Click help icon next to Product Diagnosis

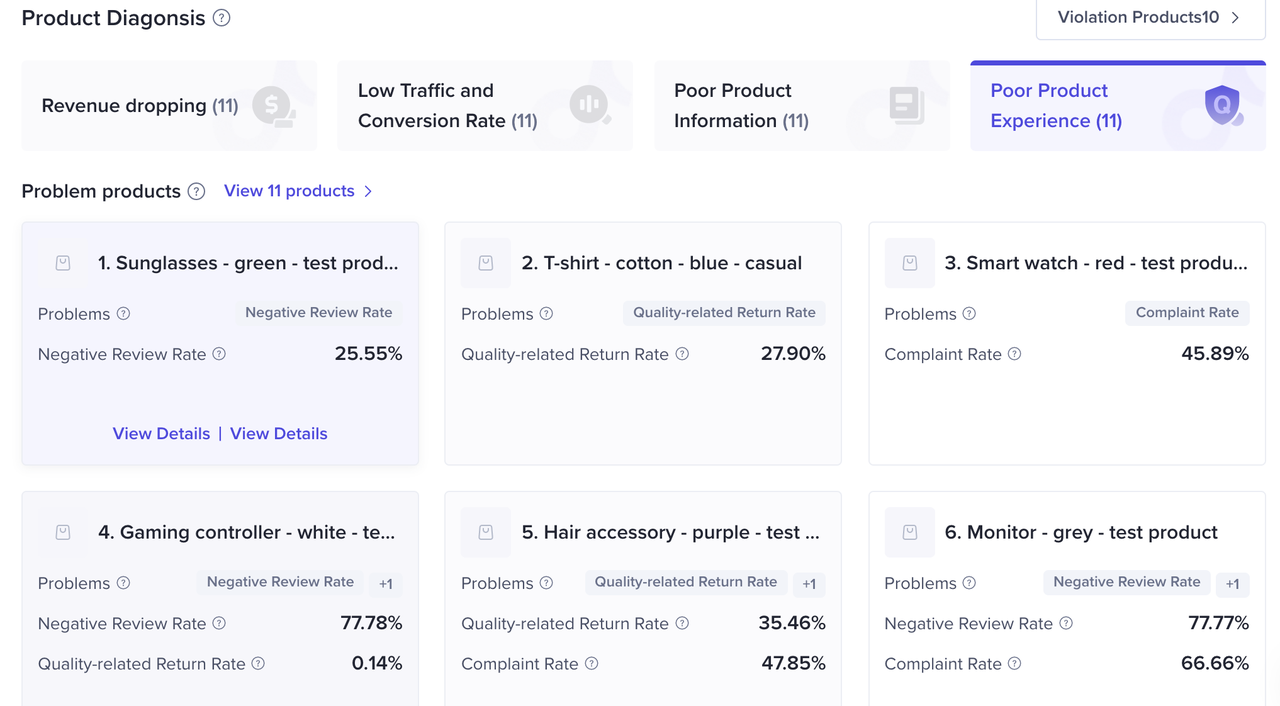point(222,18)
